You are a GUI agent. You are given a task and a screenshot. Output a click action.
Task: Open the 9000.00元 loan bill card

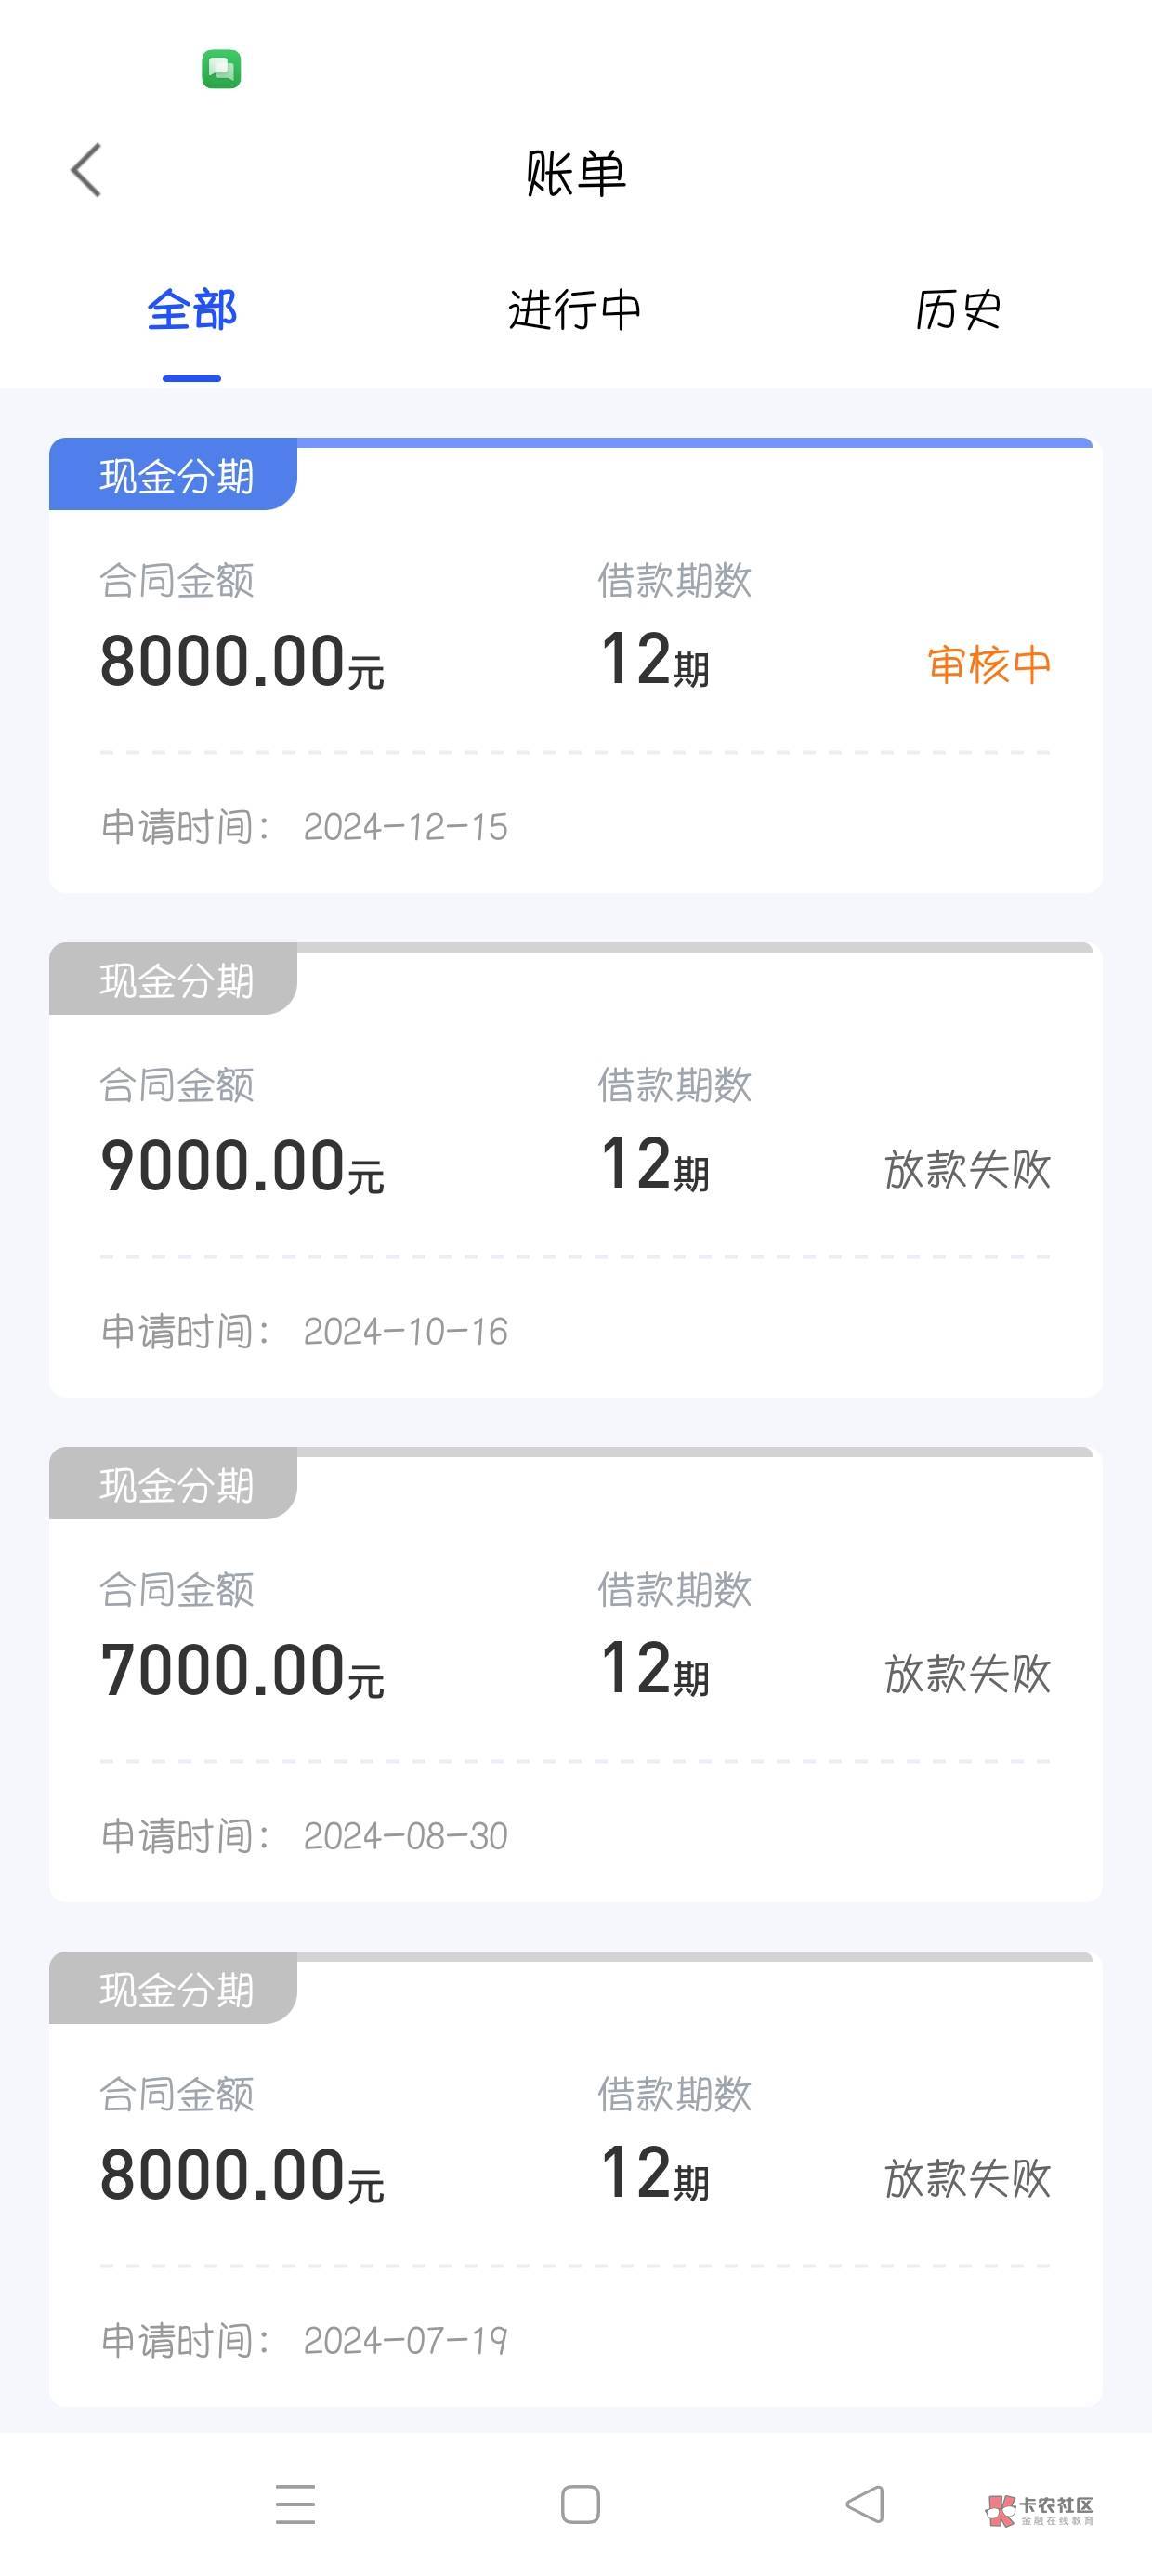coord(575,1170)
